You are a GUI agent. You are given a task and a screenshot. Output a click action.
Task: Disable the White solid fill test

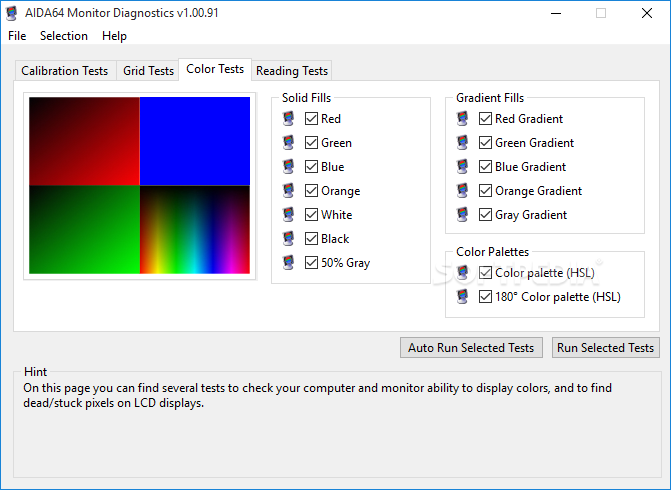click(311, 214)
